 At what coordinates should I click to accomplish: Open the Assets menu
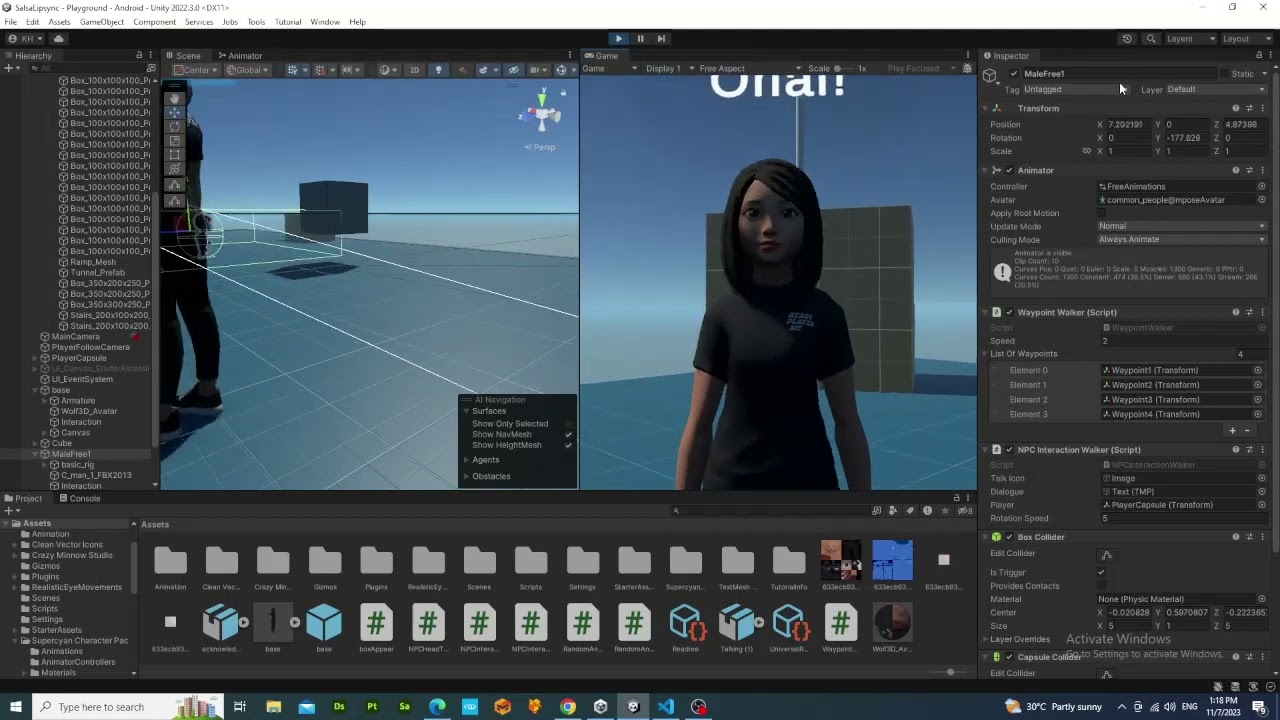[x=59, y=22]
